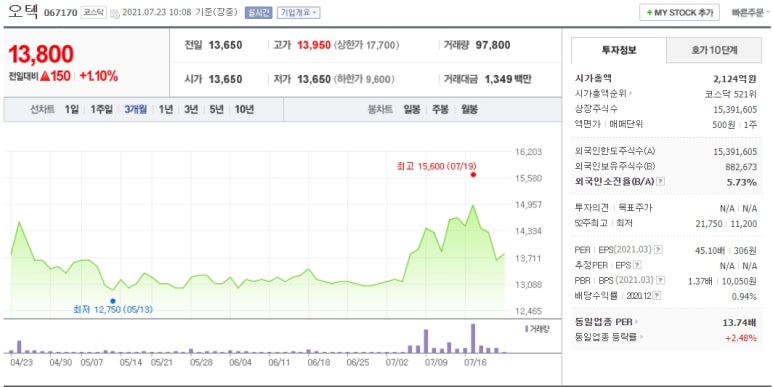
Task: Click the blue 최저 12,750 marker dot
Action: [x=113, y=301]
